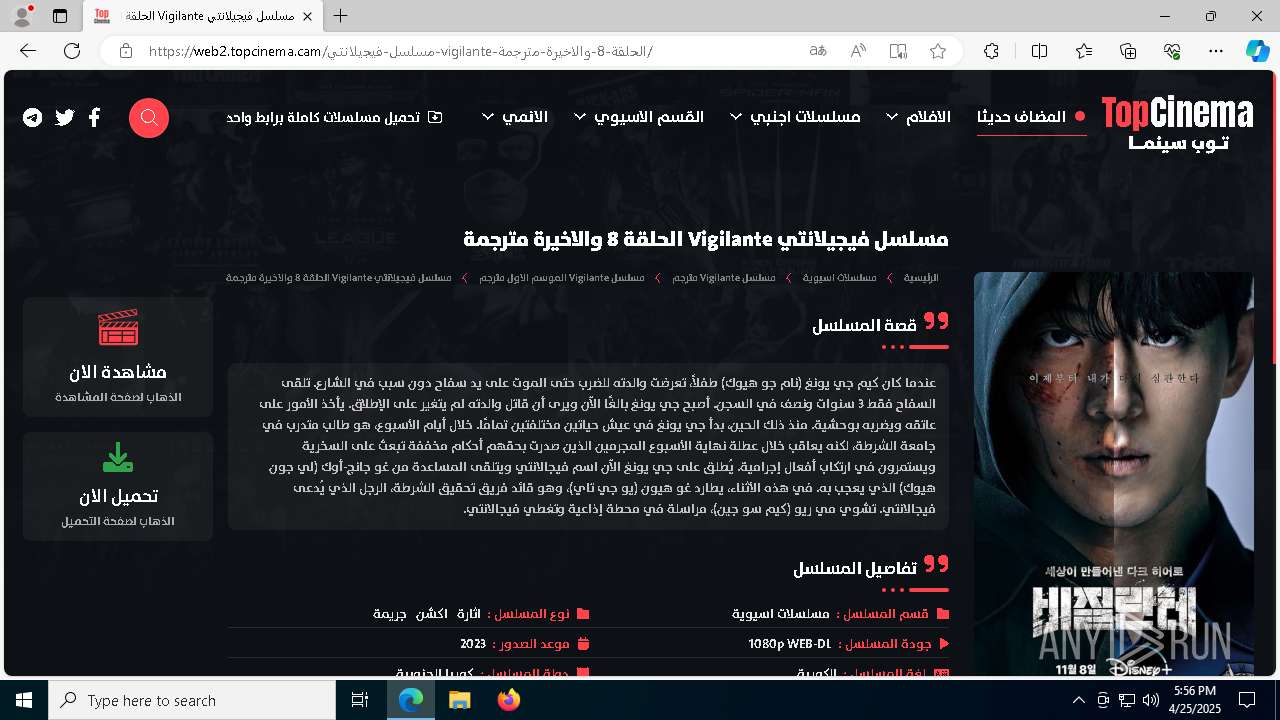Click the Vigilante poster image

[1114, 474]
